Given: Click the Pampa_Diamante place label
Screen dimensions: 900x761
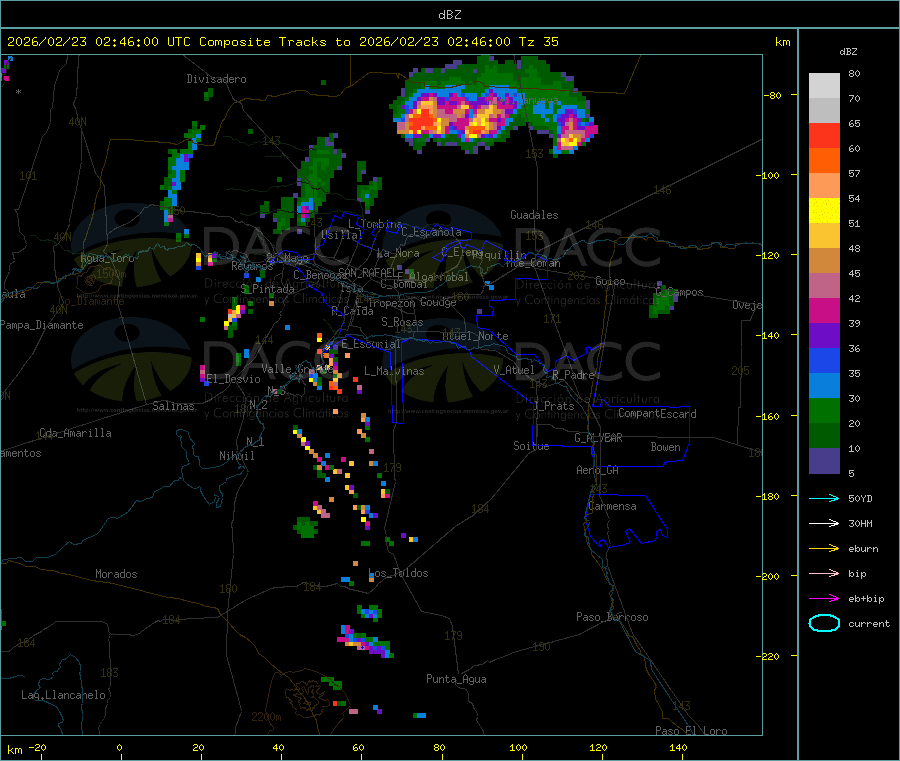Looking at the screenshot, I should (x=42, y=325).
